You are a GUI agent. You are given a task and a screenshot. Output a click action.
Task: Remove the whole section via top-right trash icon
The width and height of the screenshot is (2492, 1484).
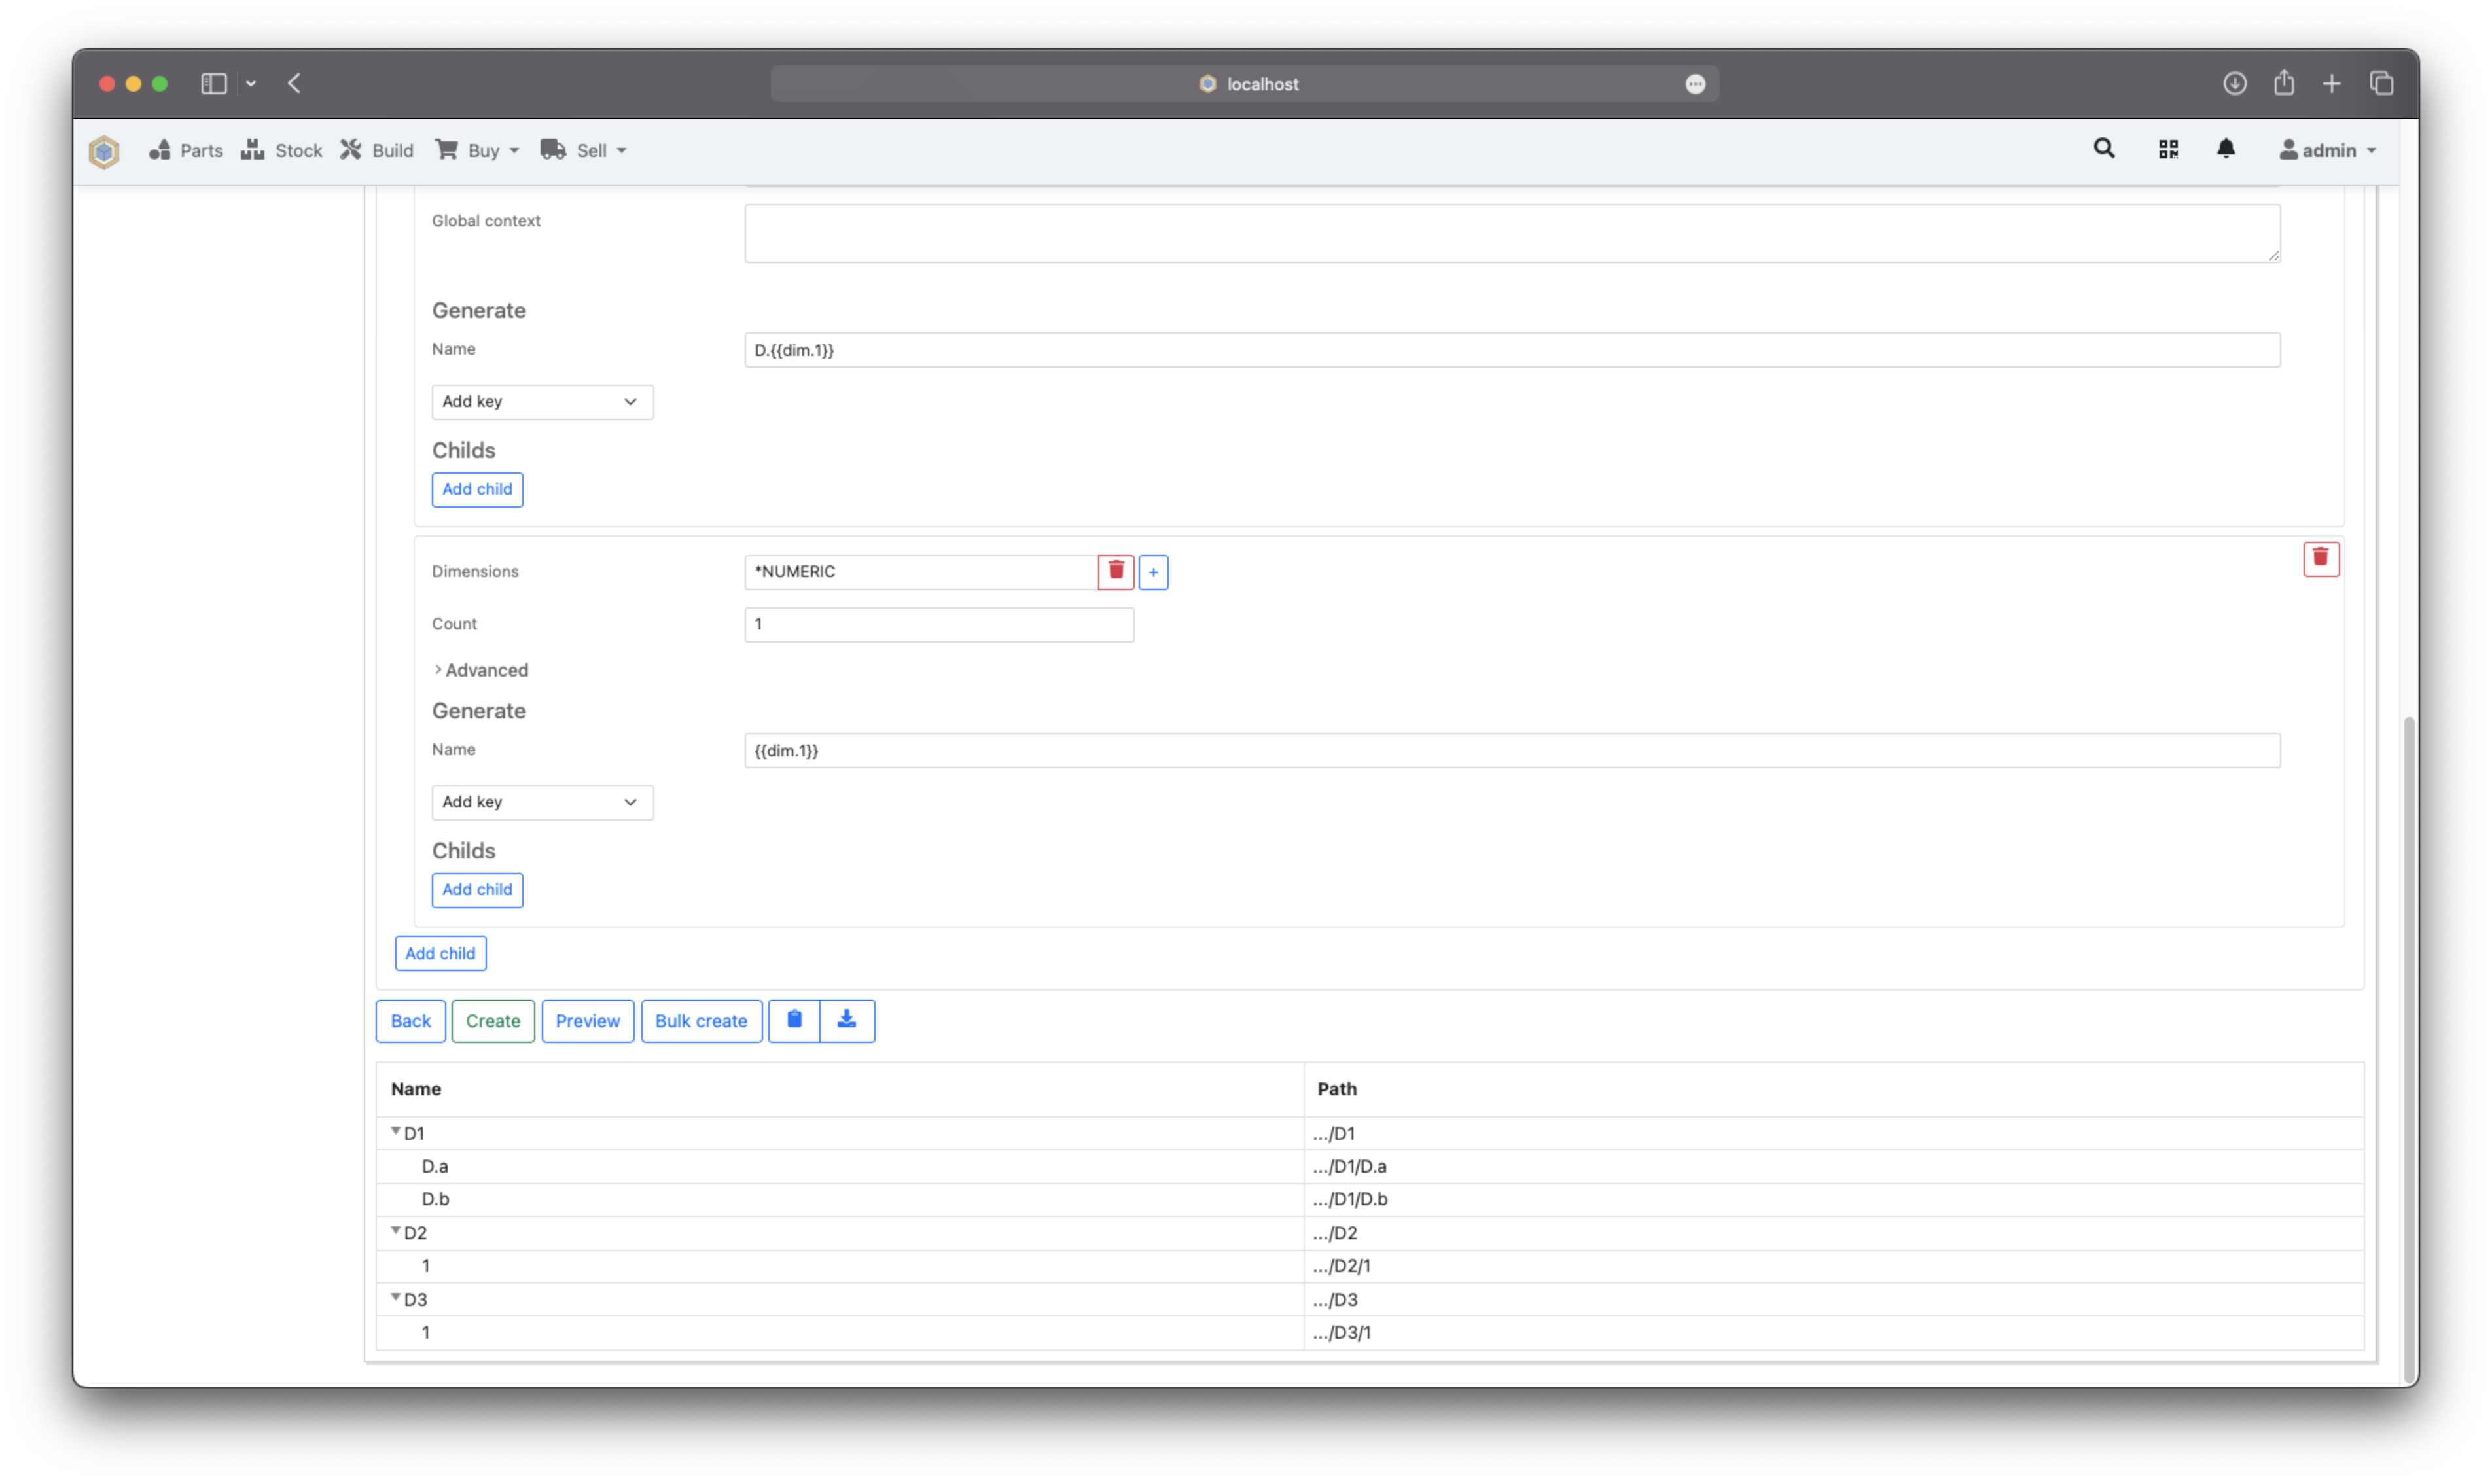tap(2321, 559)
